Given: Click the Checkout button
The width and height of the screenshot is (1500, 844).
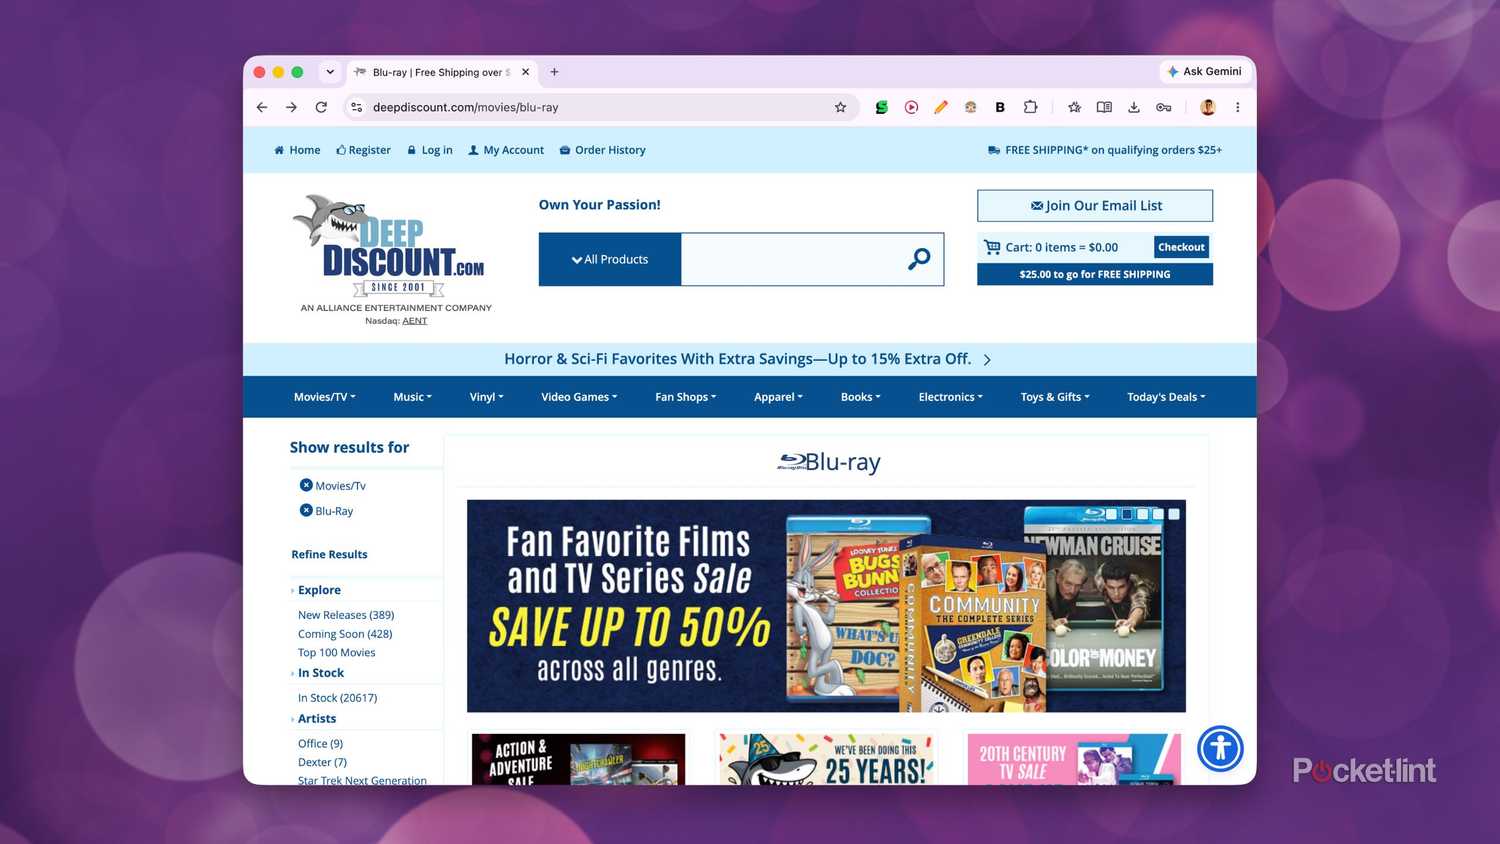Looking at the screenshot, I should (x=1181, y=247).
